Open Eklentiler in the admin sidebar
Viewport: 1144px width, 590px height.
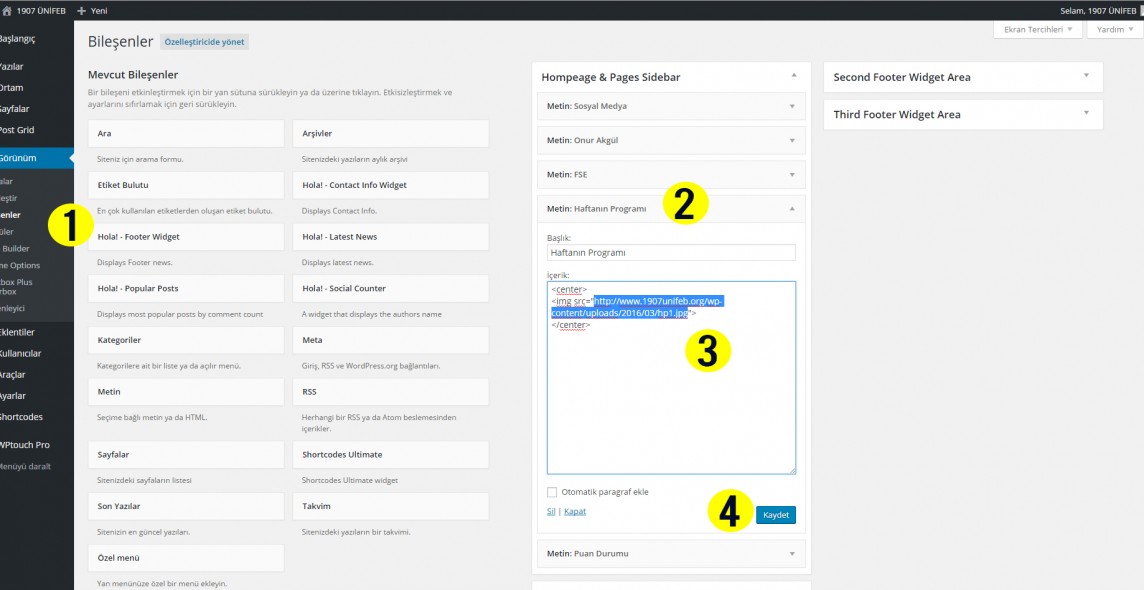point(18,332)
